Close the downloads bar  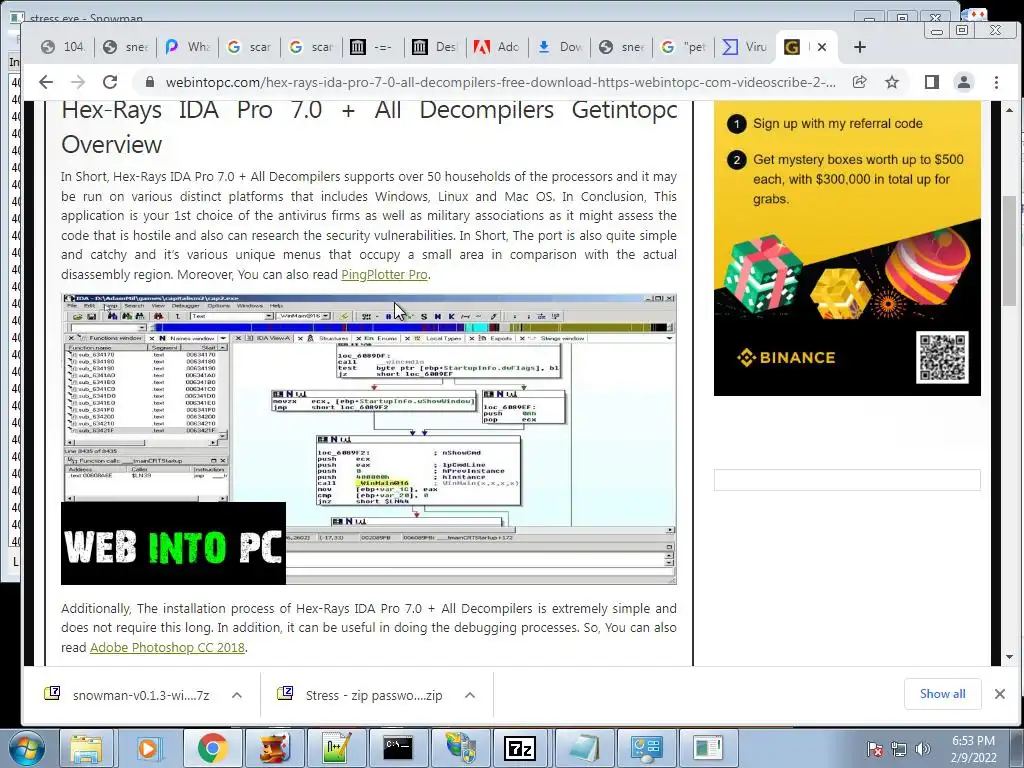[x=999, y=694]
